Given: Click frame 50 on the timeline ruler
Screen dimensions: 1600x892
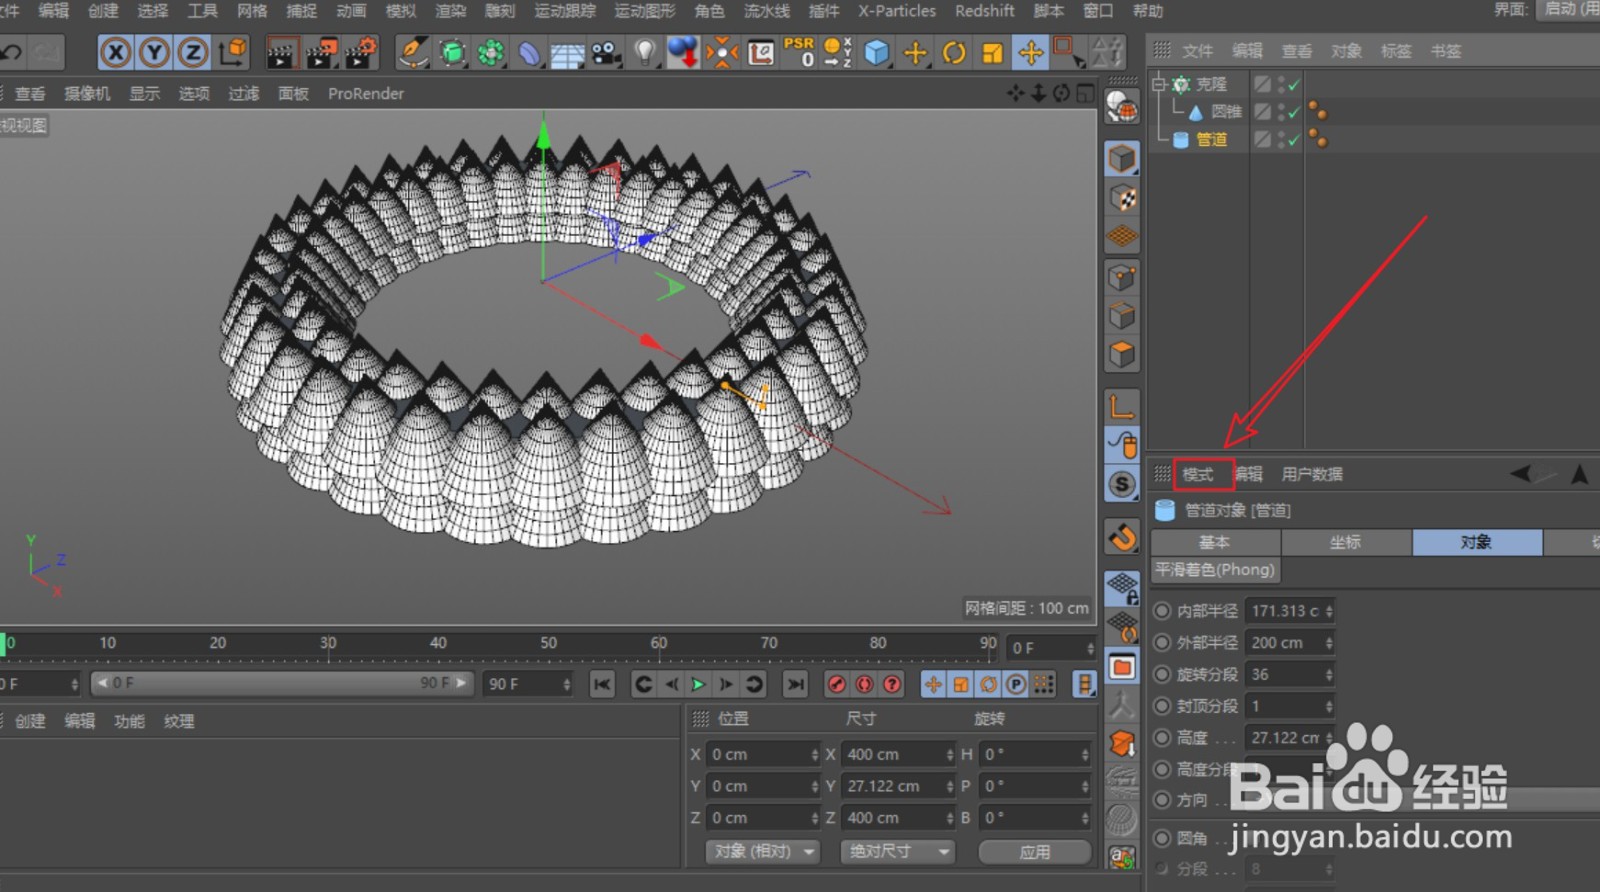Looking at the screenshot, I should click(x=548, y=644).
